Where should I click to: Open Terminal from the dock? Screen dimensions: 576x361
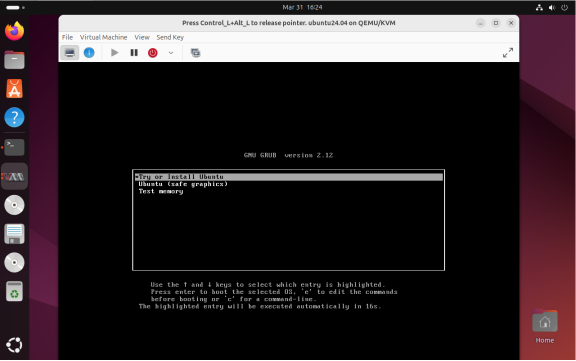pyautogui.click(x=14, y=147)
